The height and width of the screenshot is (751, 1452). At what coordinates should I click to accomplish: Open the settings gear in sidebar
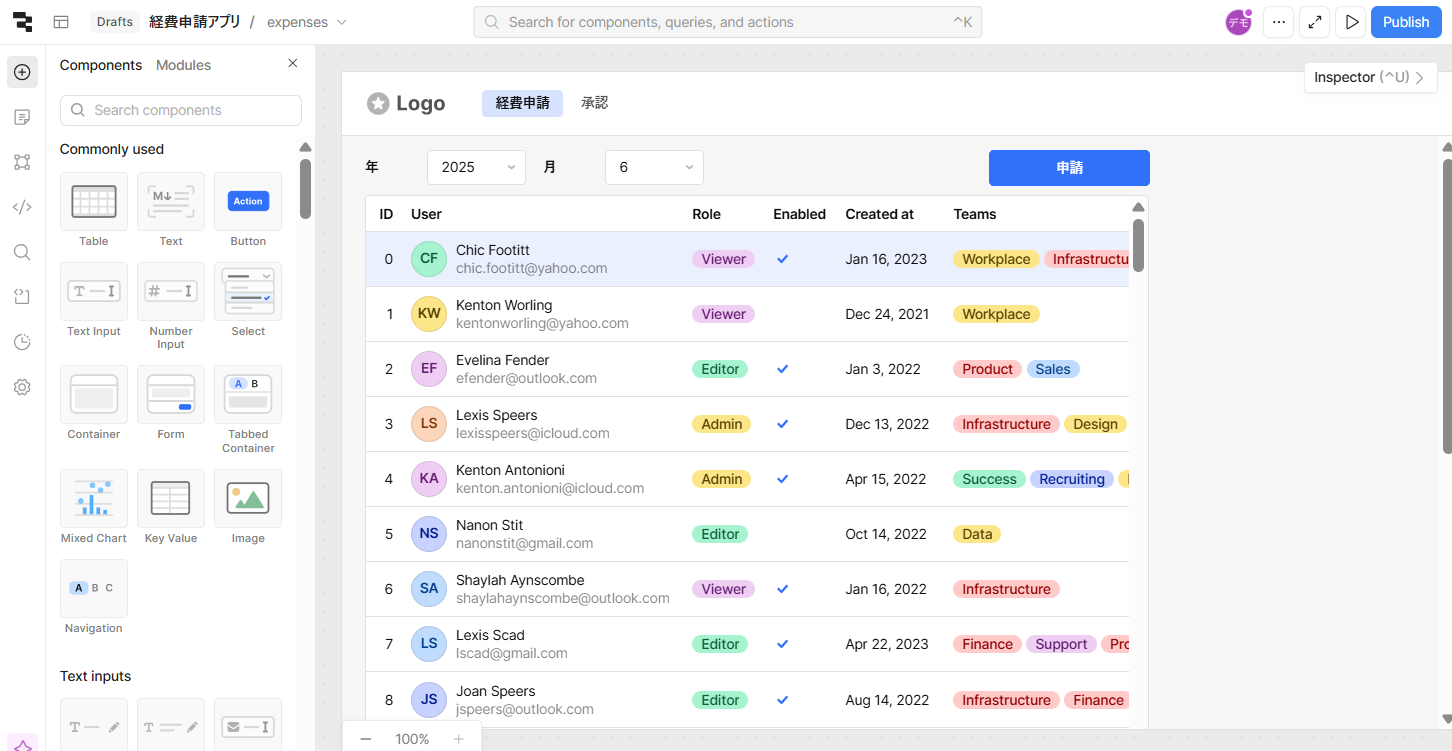click(x=22, y=387)
